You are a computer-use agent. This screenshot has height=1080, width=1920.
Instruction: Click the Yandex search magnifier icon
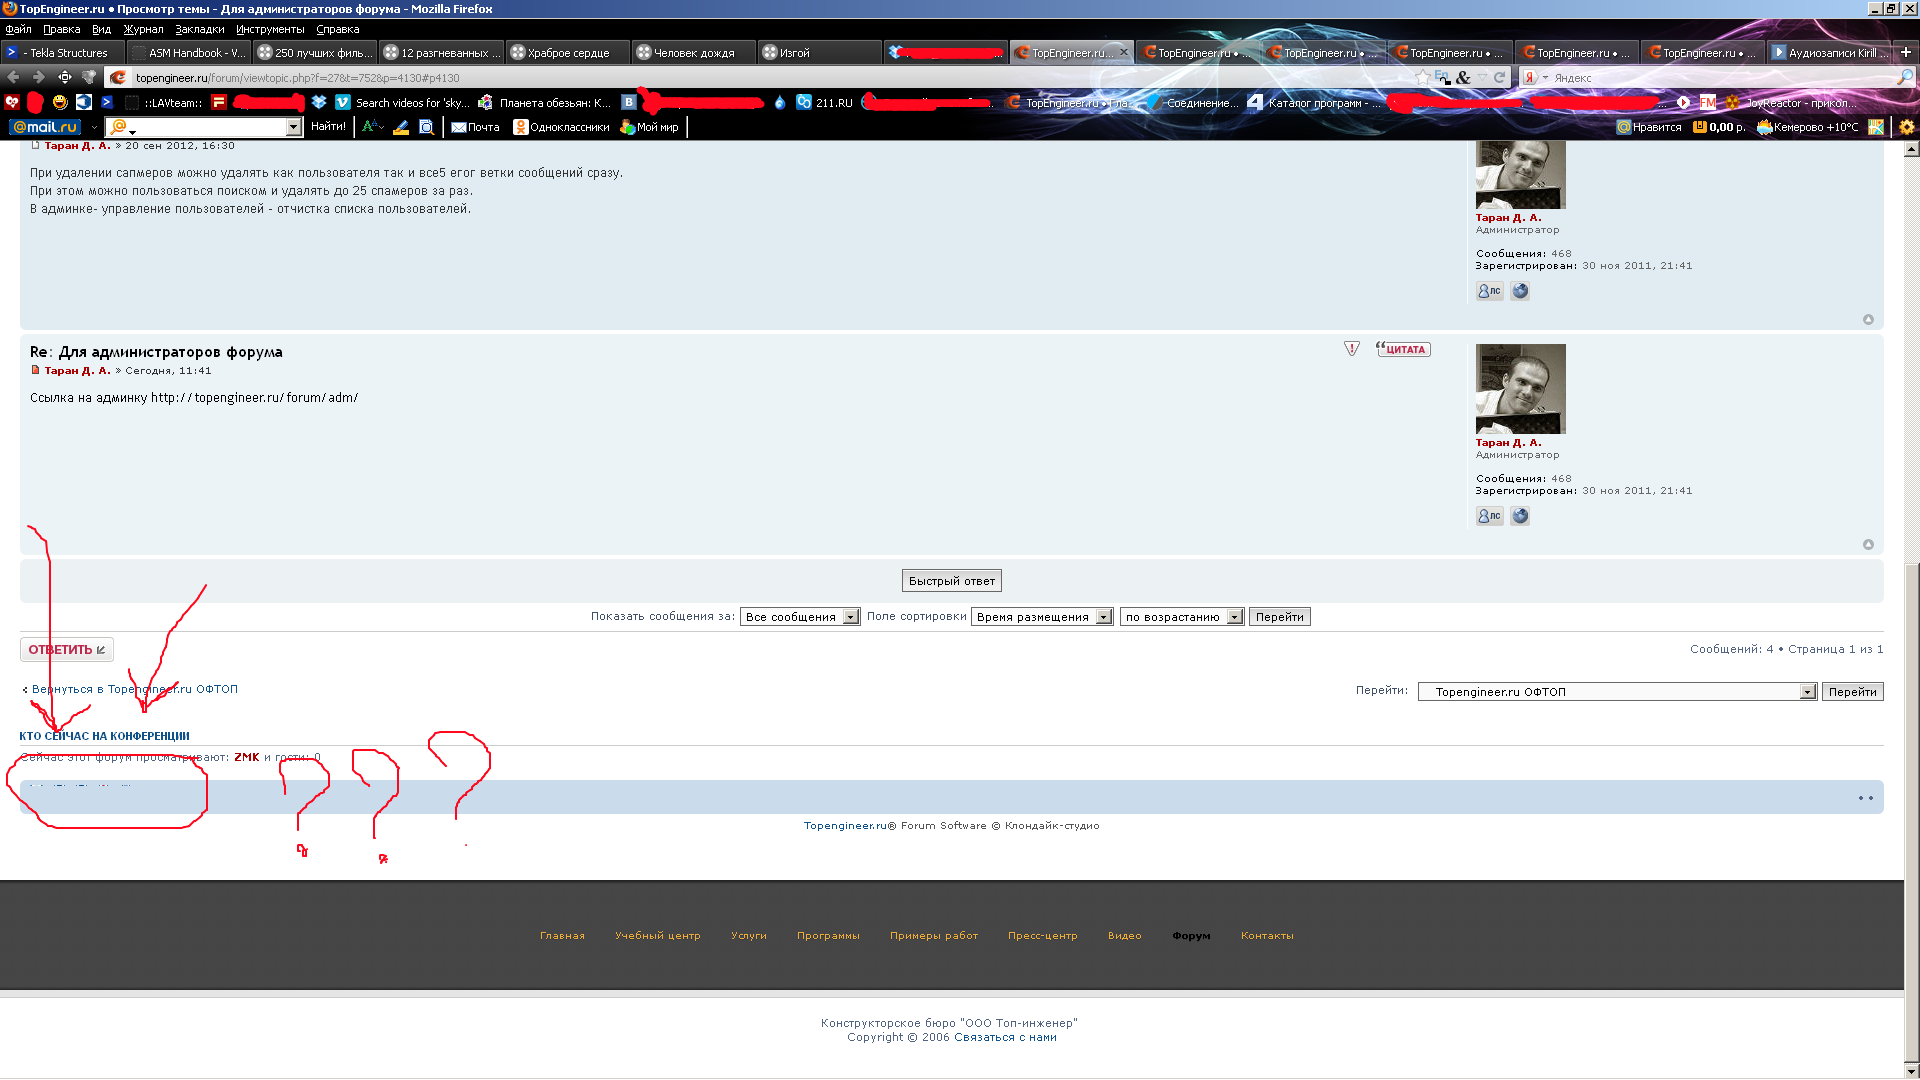[1904, 77]
